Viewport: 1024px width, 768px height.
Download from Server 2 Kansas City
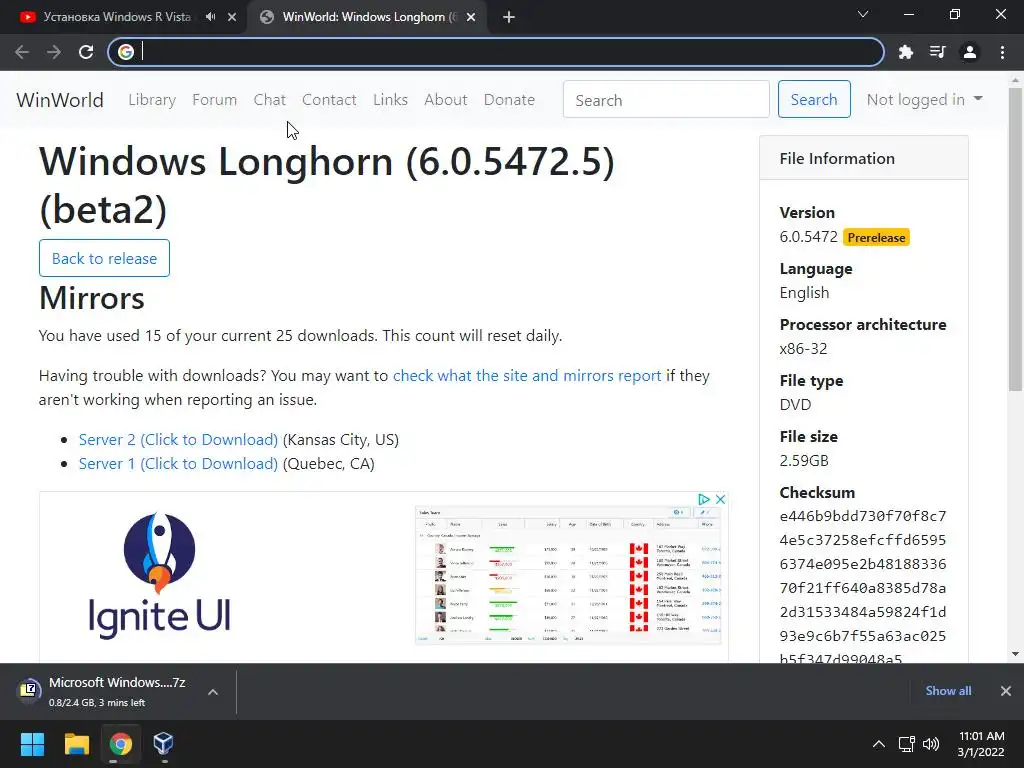[x=178, y=440]
